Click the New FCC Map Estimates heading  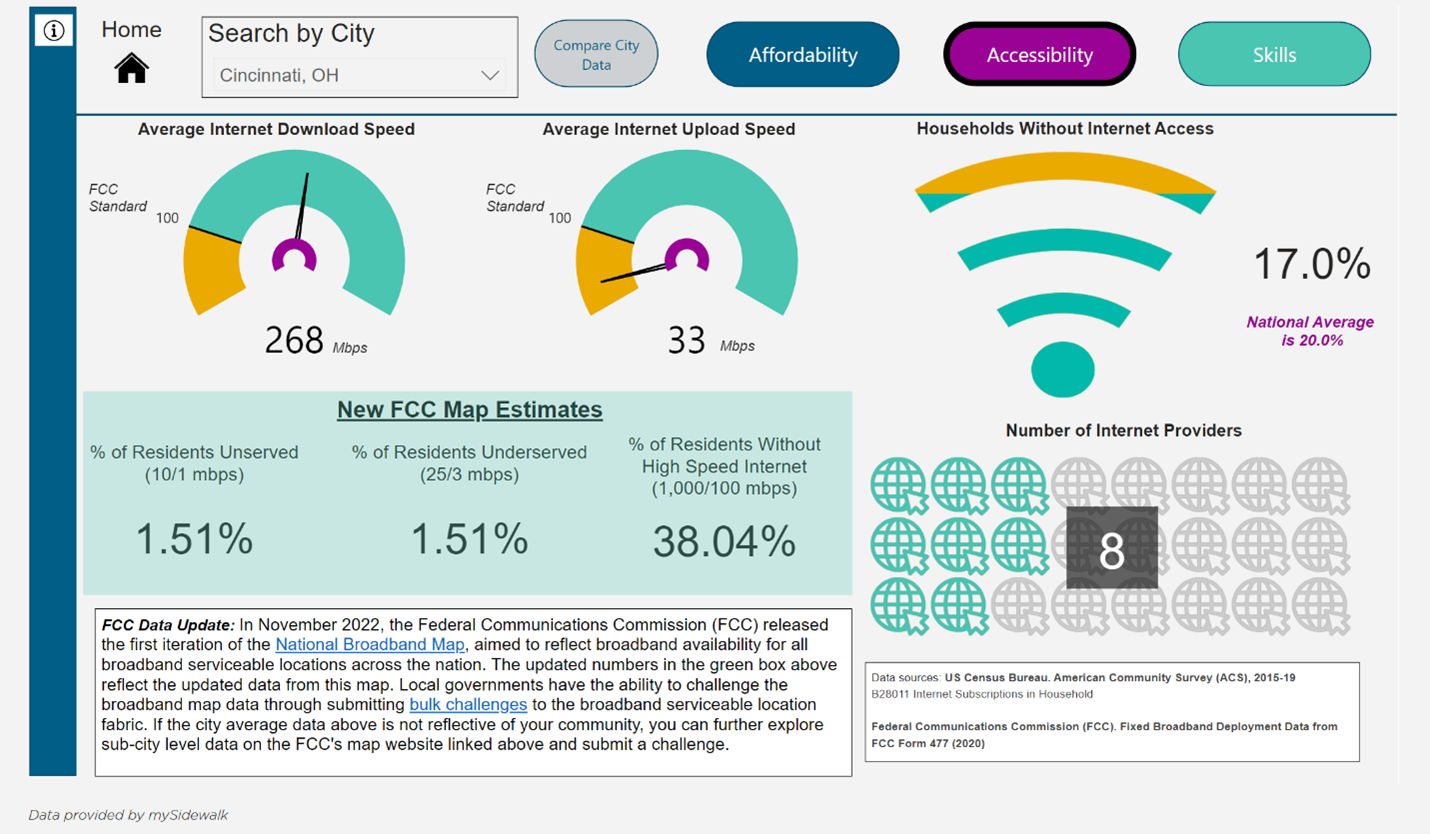tap(468, 409)
